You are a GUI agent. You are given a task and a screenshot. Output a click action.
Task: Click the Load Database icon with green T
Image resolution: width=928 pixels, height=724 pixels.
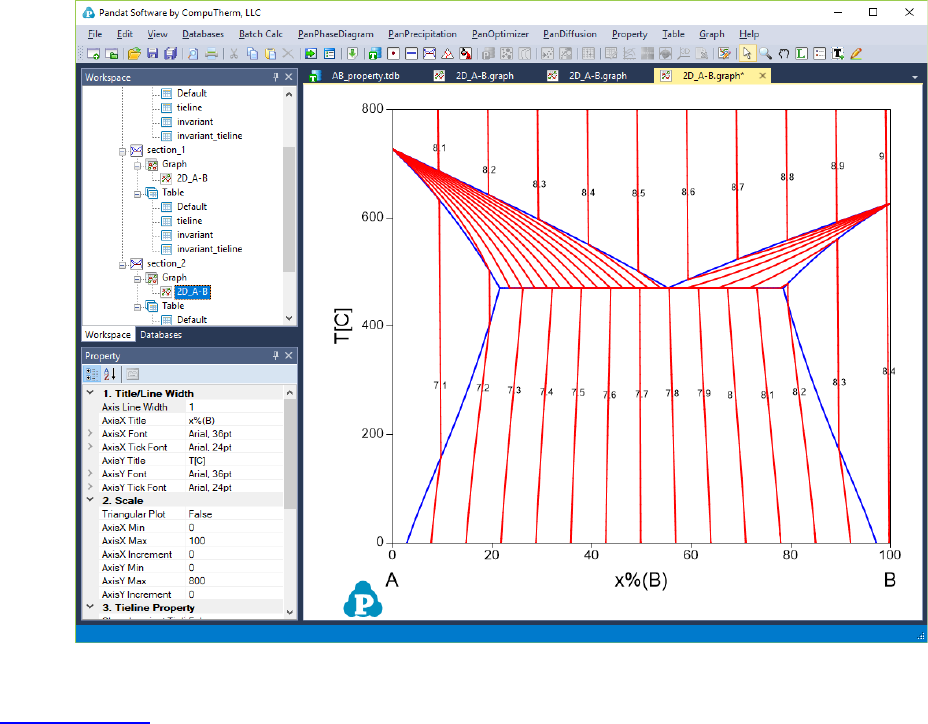[375, 54]
